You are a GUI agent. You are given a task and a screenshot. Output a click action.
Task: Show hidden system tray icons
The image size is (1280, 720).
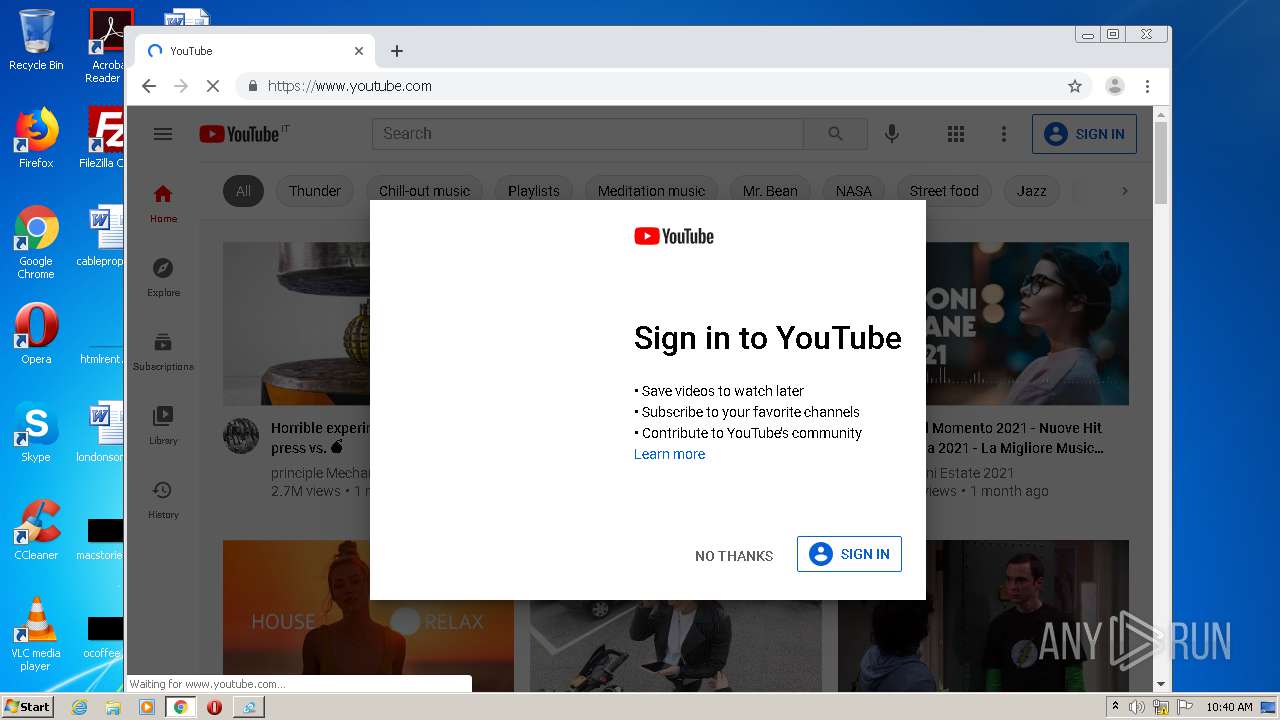pyautogui.click(x=1115, y=707)
